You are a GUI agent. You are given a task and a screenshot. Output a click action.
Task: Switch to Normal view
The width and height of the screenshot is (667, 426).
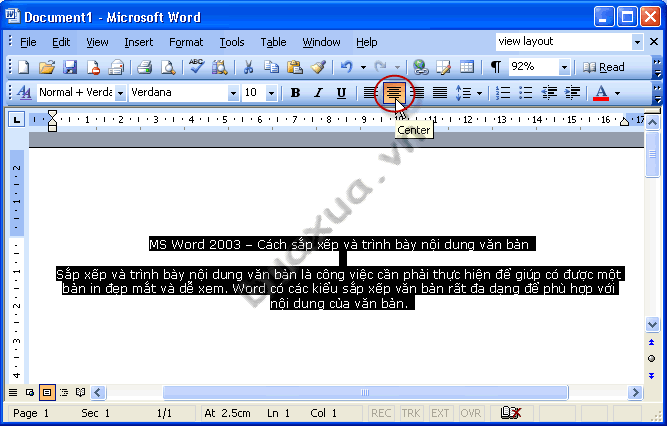[13, 392]
